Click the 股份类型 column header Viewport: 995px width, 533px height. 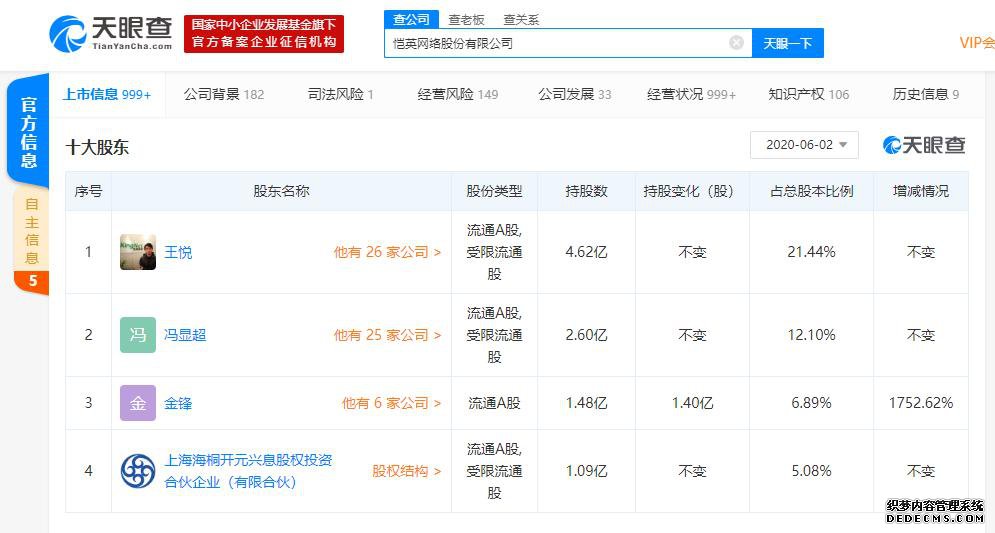coord(494,191)
